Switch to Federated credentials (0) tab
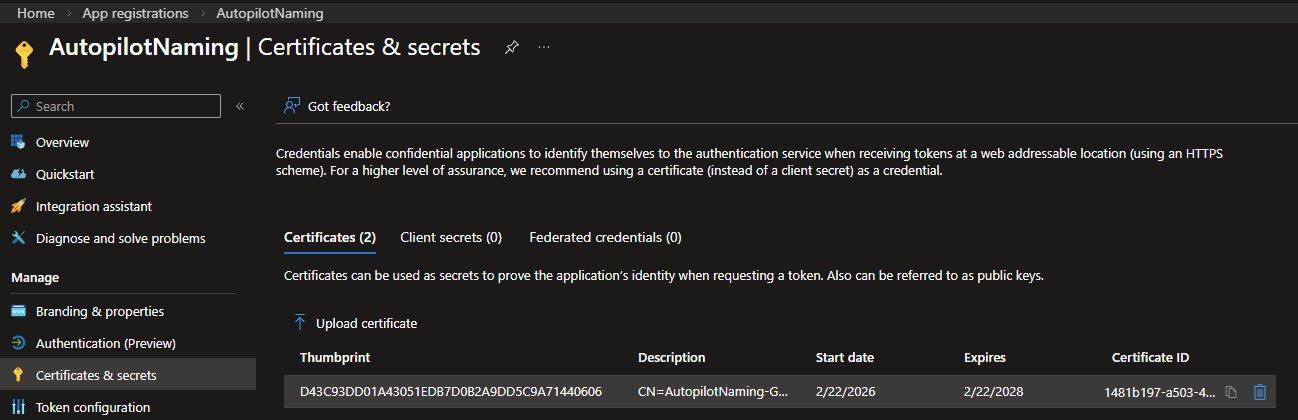Viewport: 1298px width, 420px height. [x=605, y=237]
